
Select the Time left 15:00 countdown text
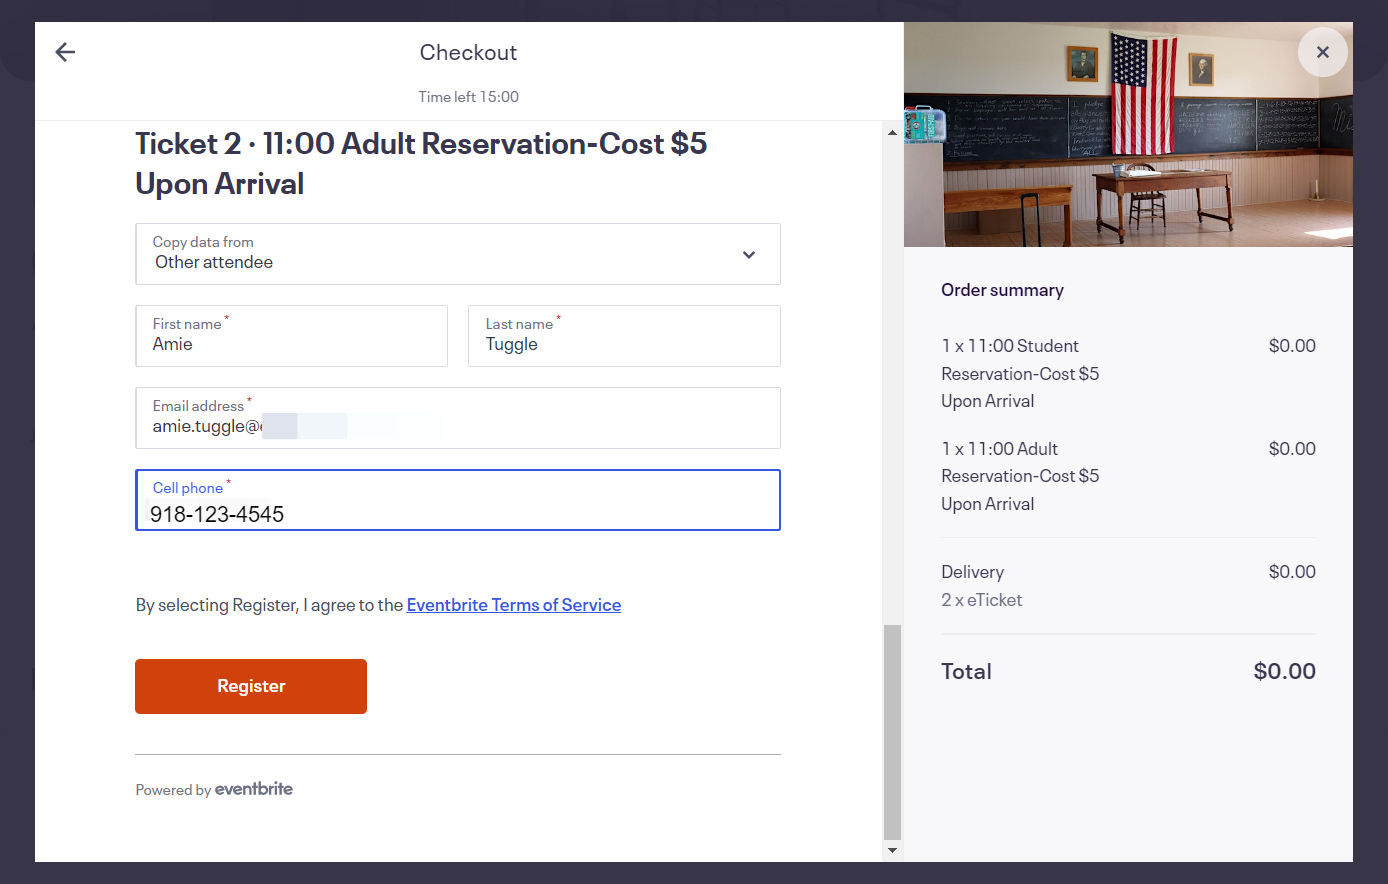click(x=468, y=97)
